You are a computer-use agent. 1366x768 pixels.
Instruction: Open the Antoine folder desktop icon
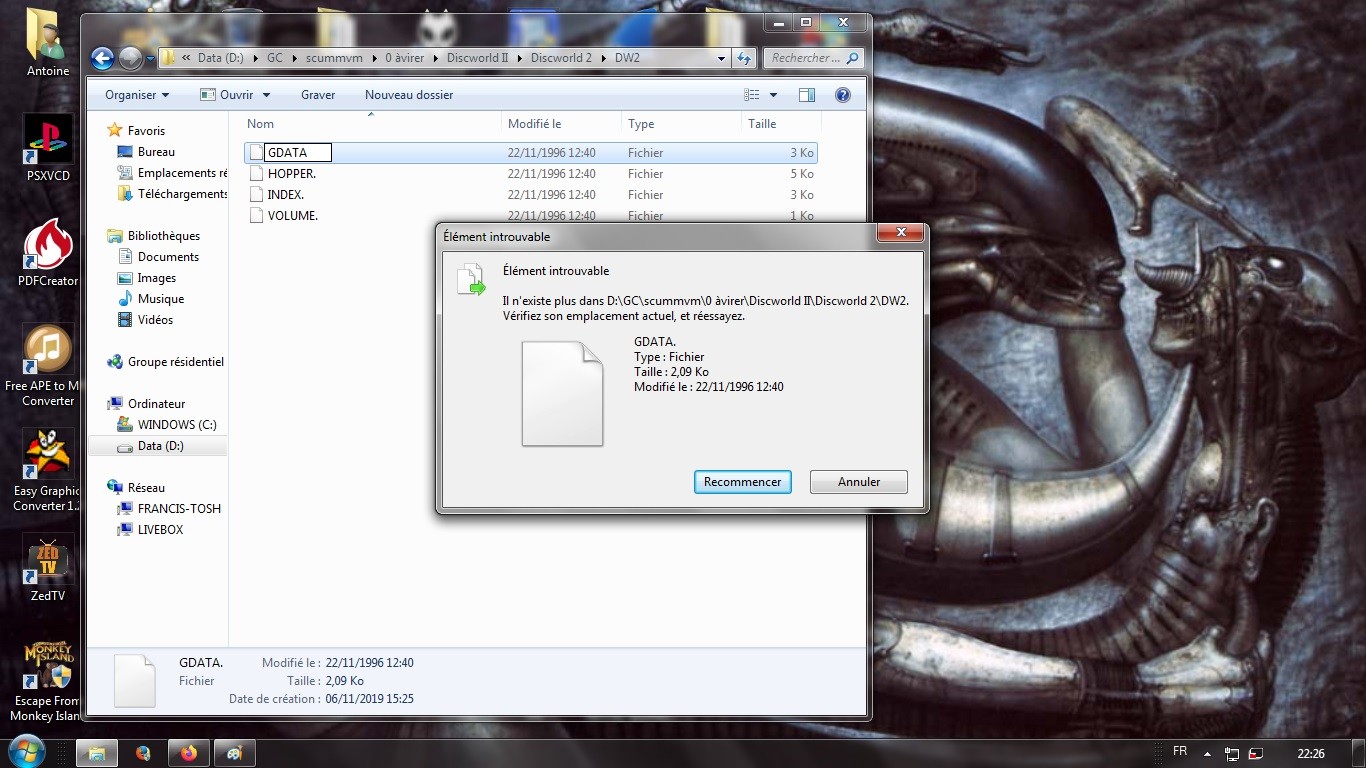(47, 43)
